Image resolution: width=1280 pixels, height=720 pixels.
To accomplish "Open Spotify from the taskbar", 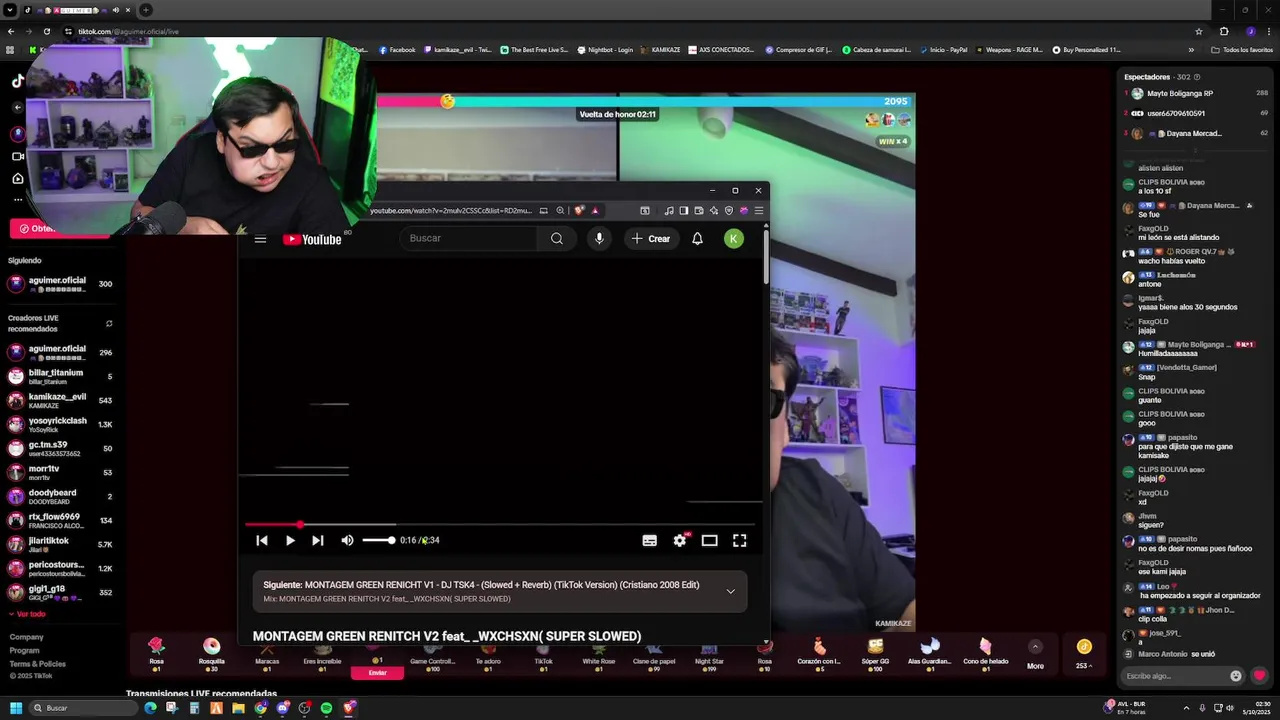I will (x=326, y=708).
